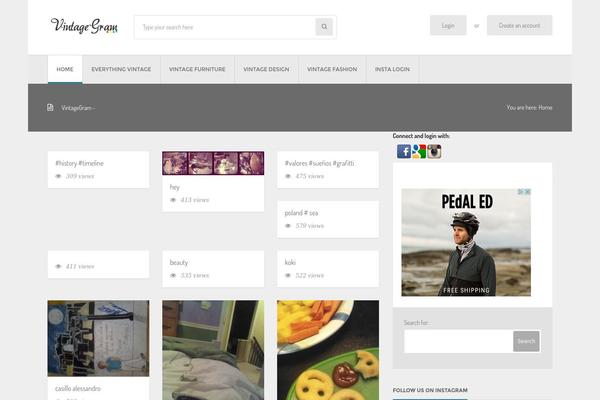Open the koki post
The image size is (600, 400).
[290, 263]
